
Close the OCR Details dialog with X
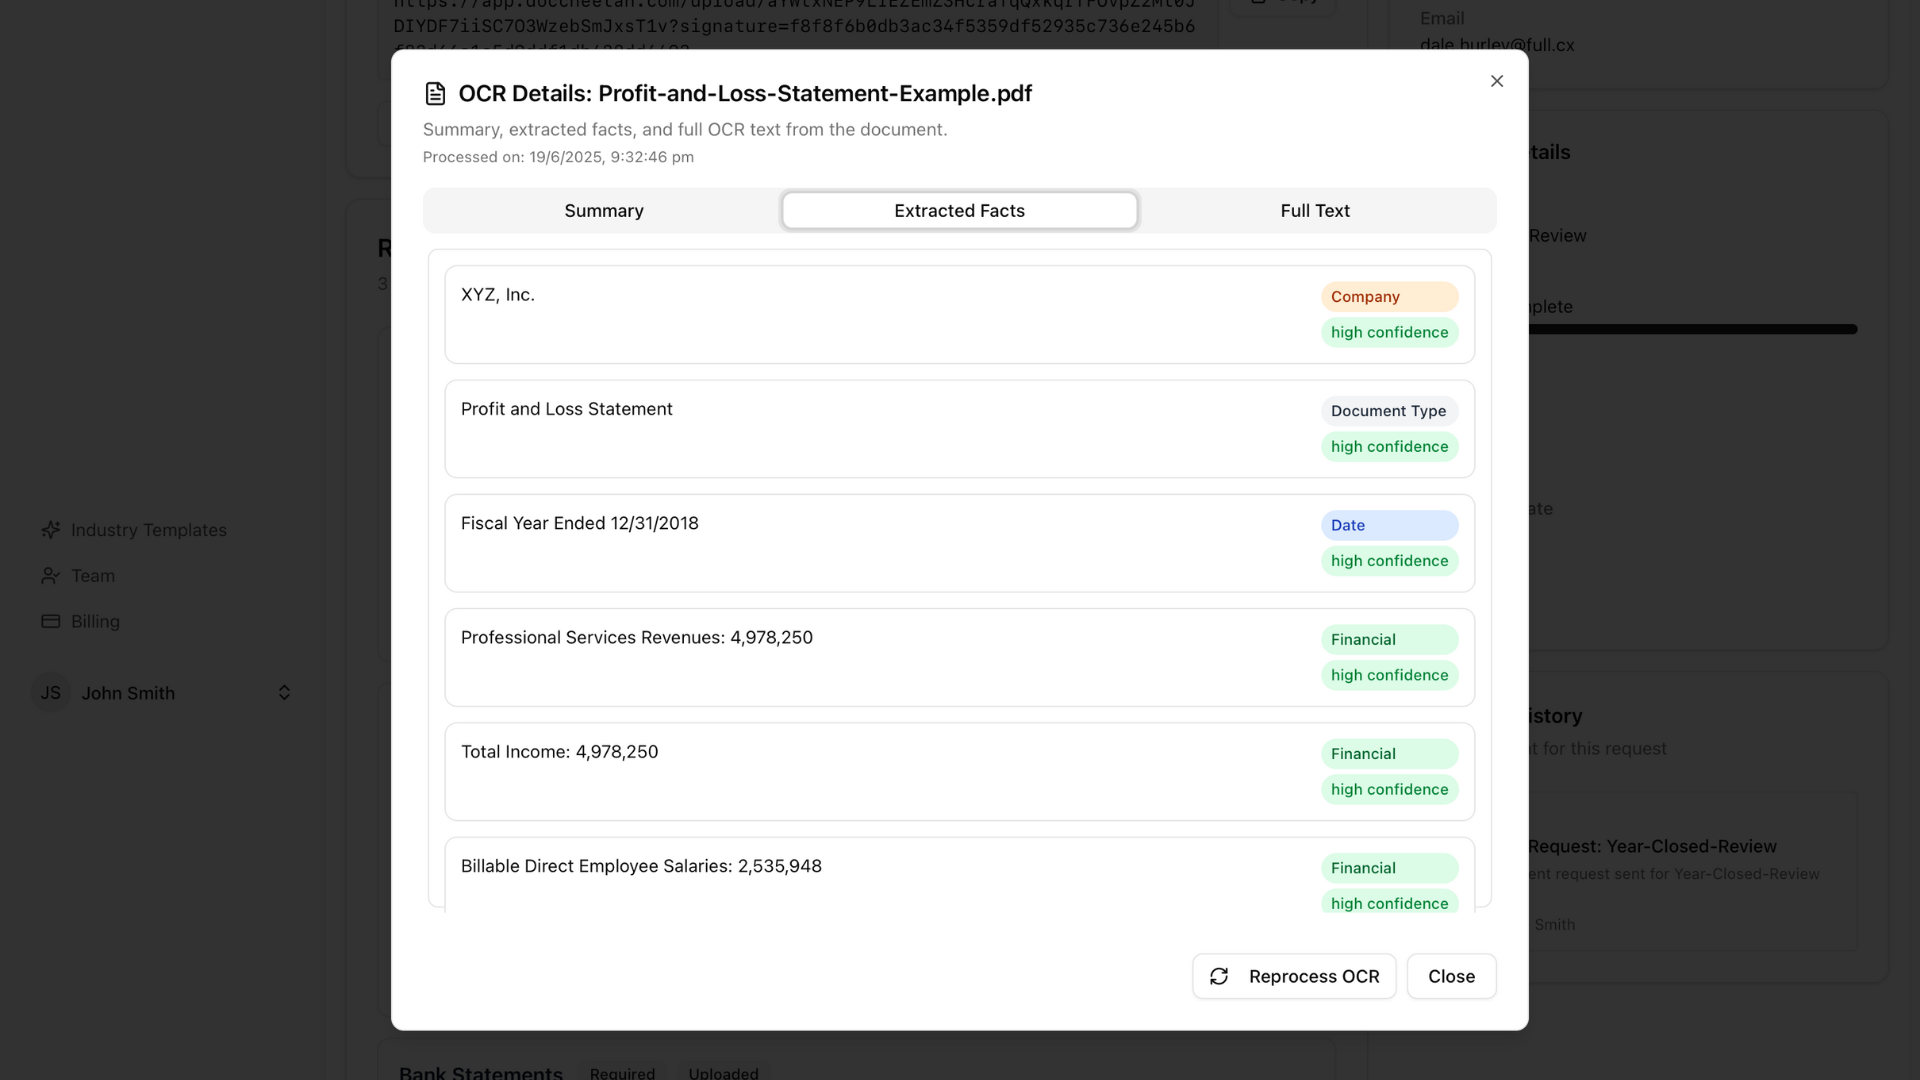click(x=1496, y=81)
